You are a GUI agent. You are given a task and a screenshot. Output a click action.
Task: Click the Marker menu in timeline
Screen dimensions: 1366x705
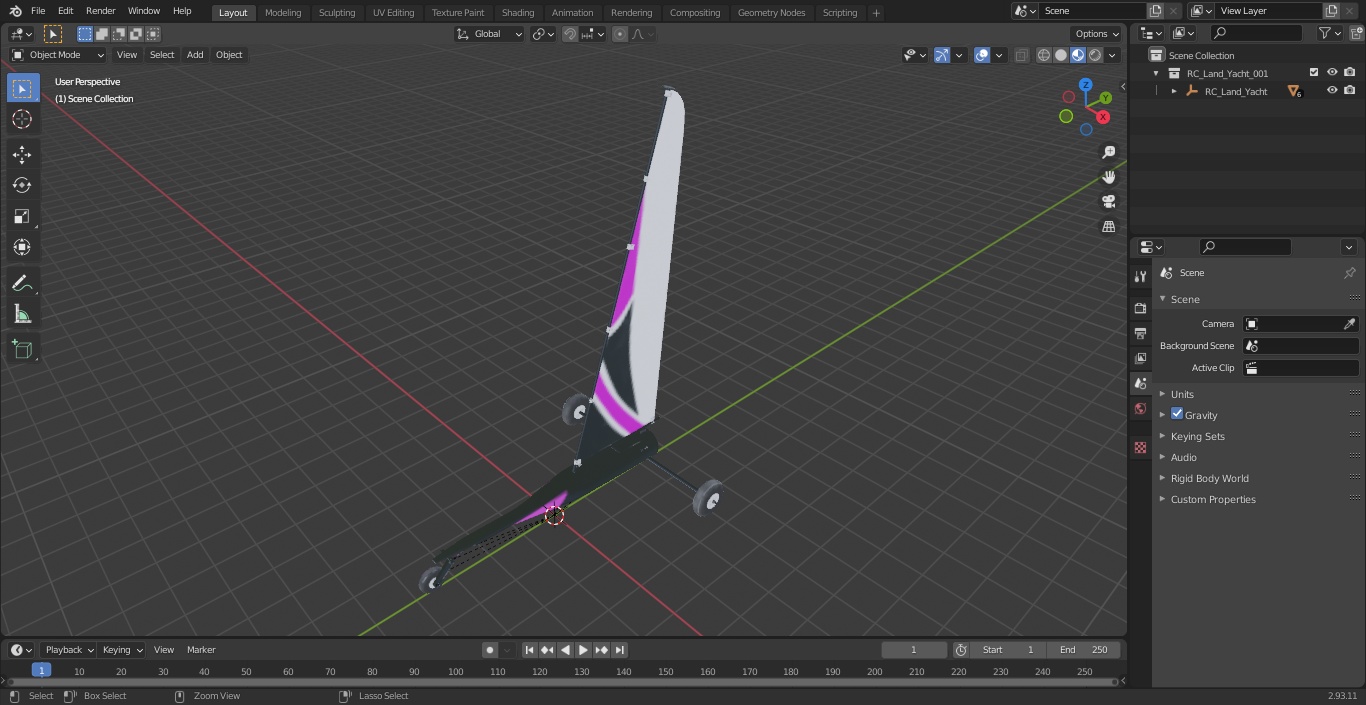click(201, 650)
